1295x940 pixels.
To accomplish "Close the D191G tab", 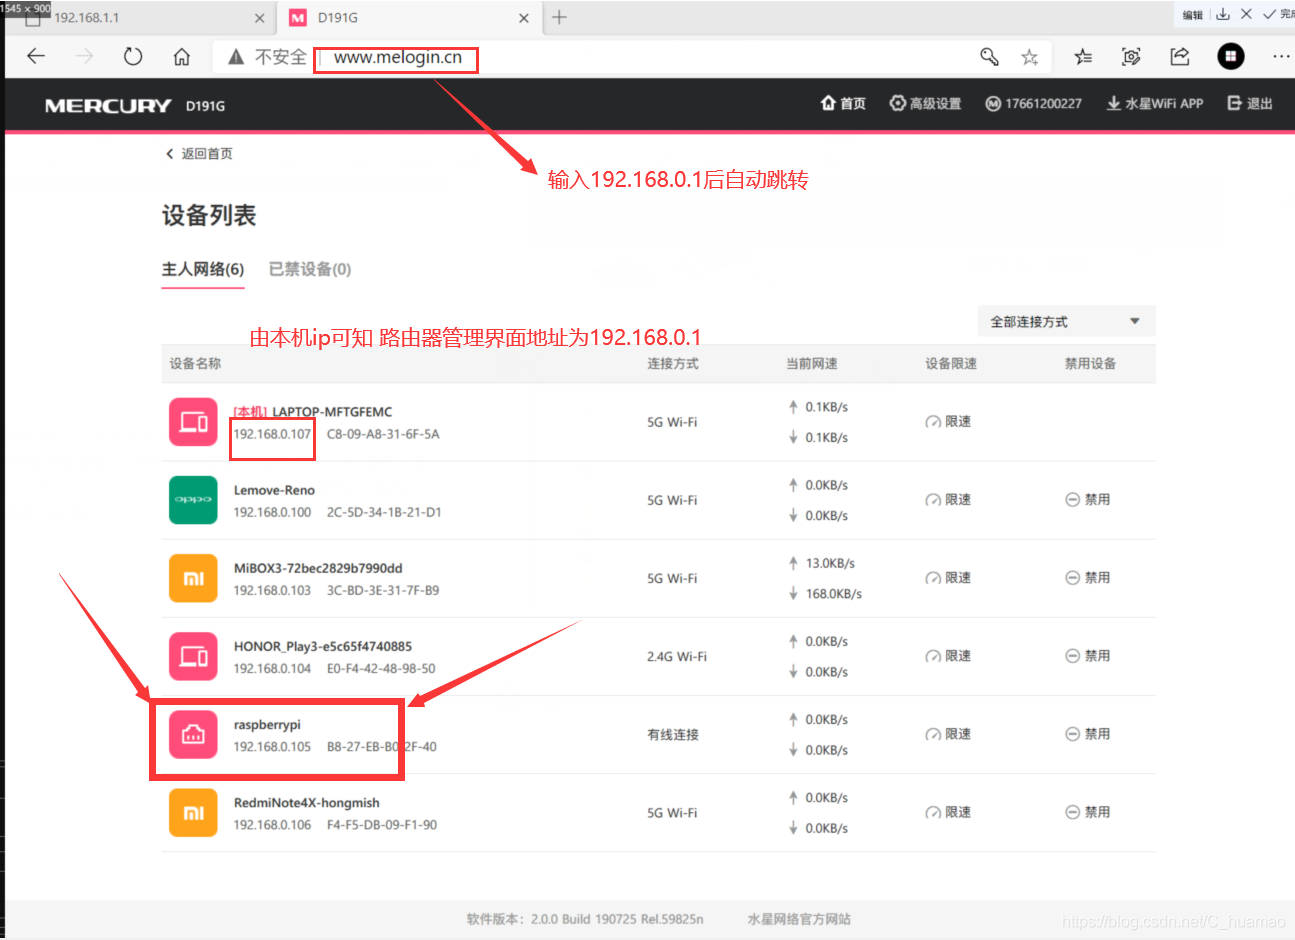I will (x=524, y=18).
